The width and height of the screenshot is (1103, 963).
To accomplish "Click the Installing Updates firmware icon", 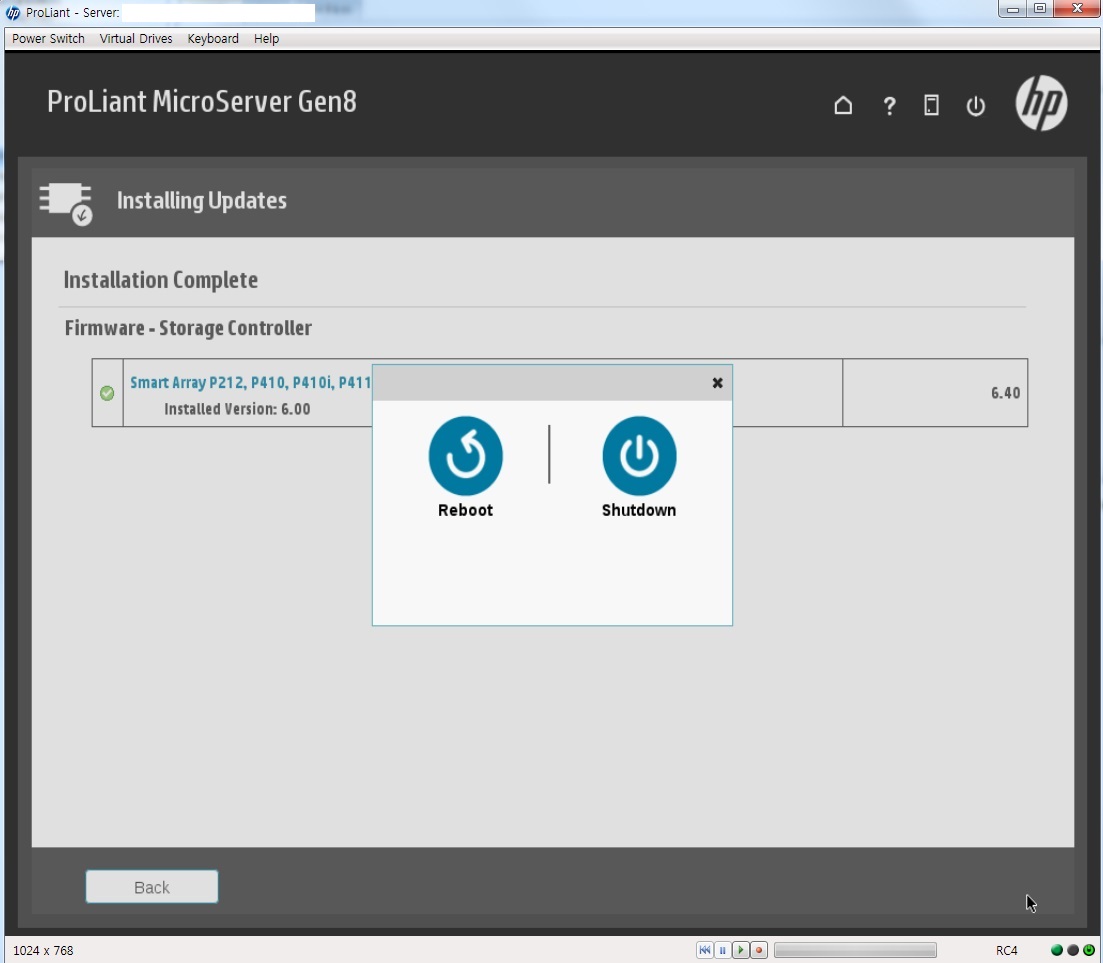I will coord(66,203).
